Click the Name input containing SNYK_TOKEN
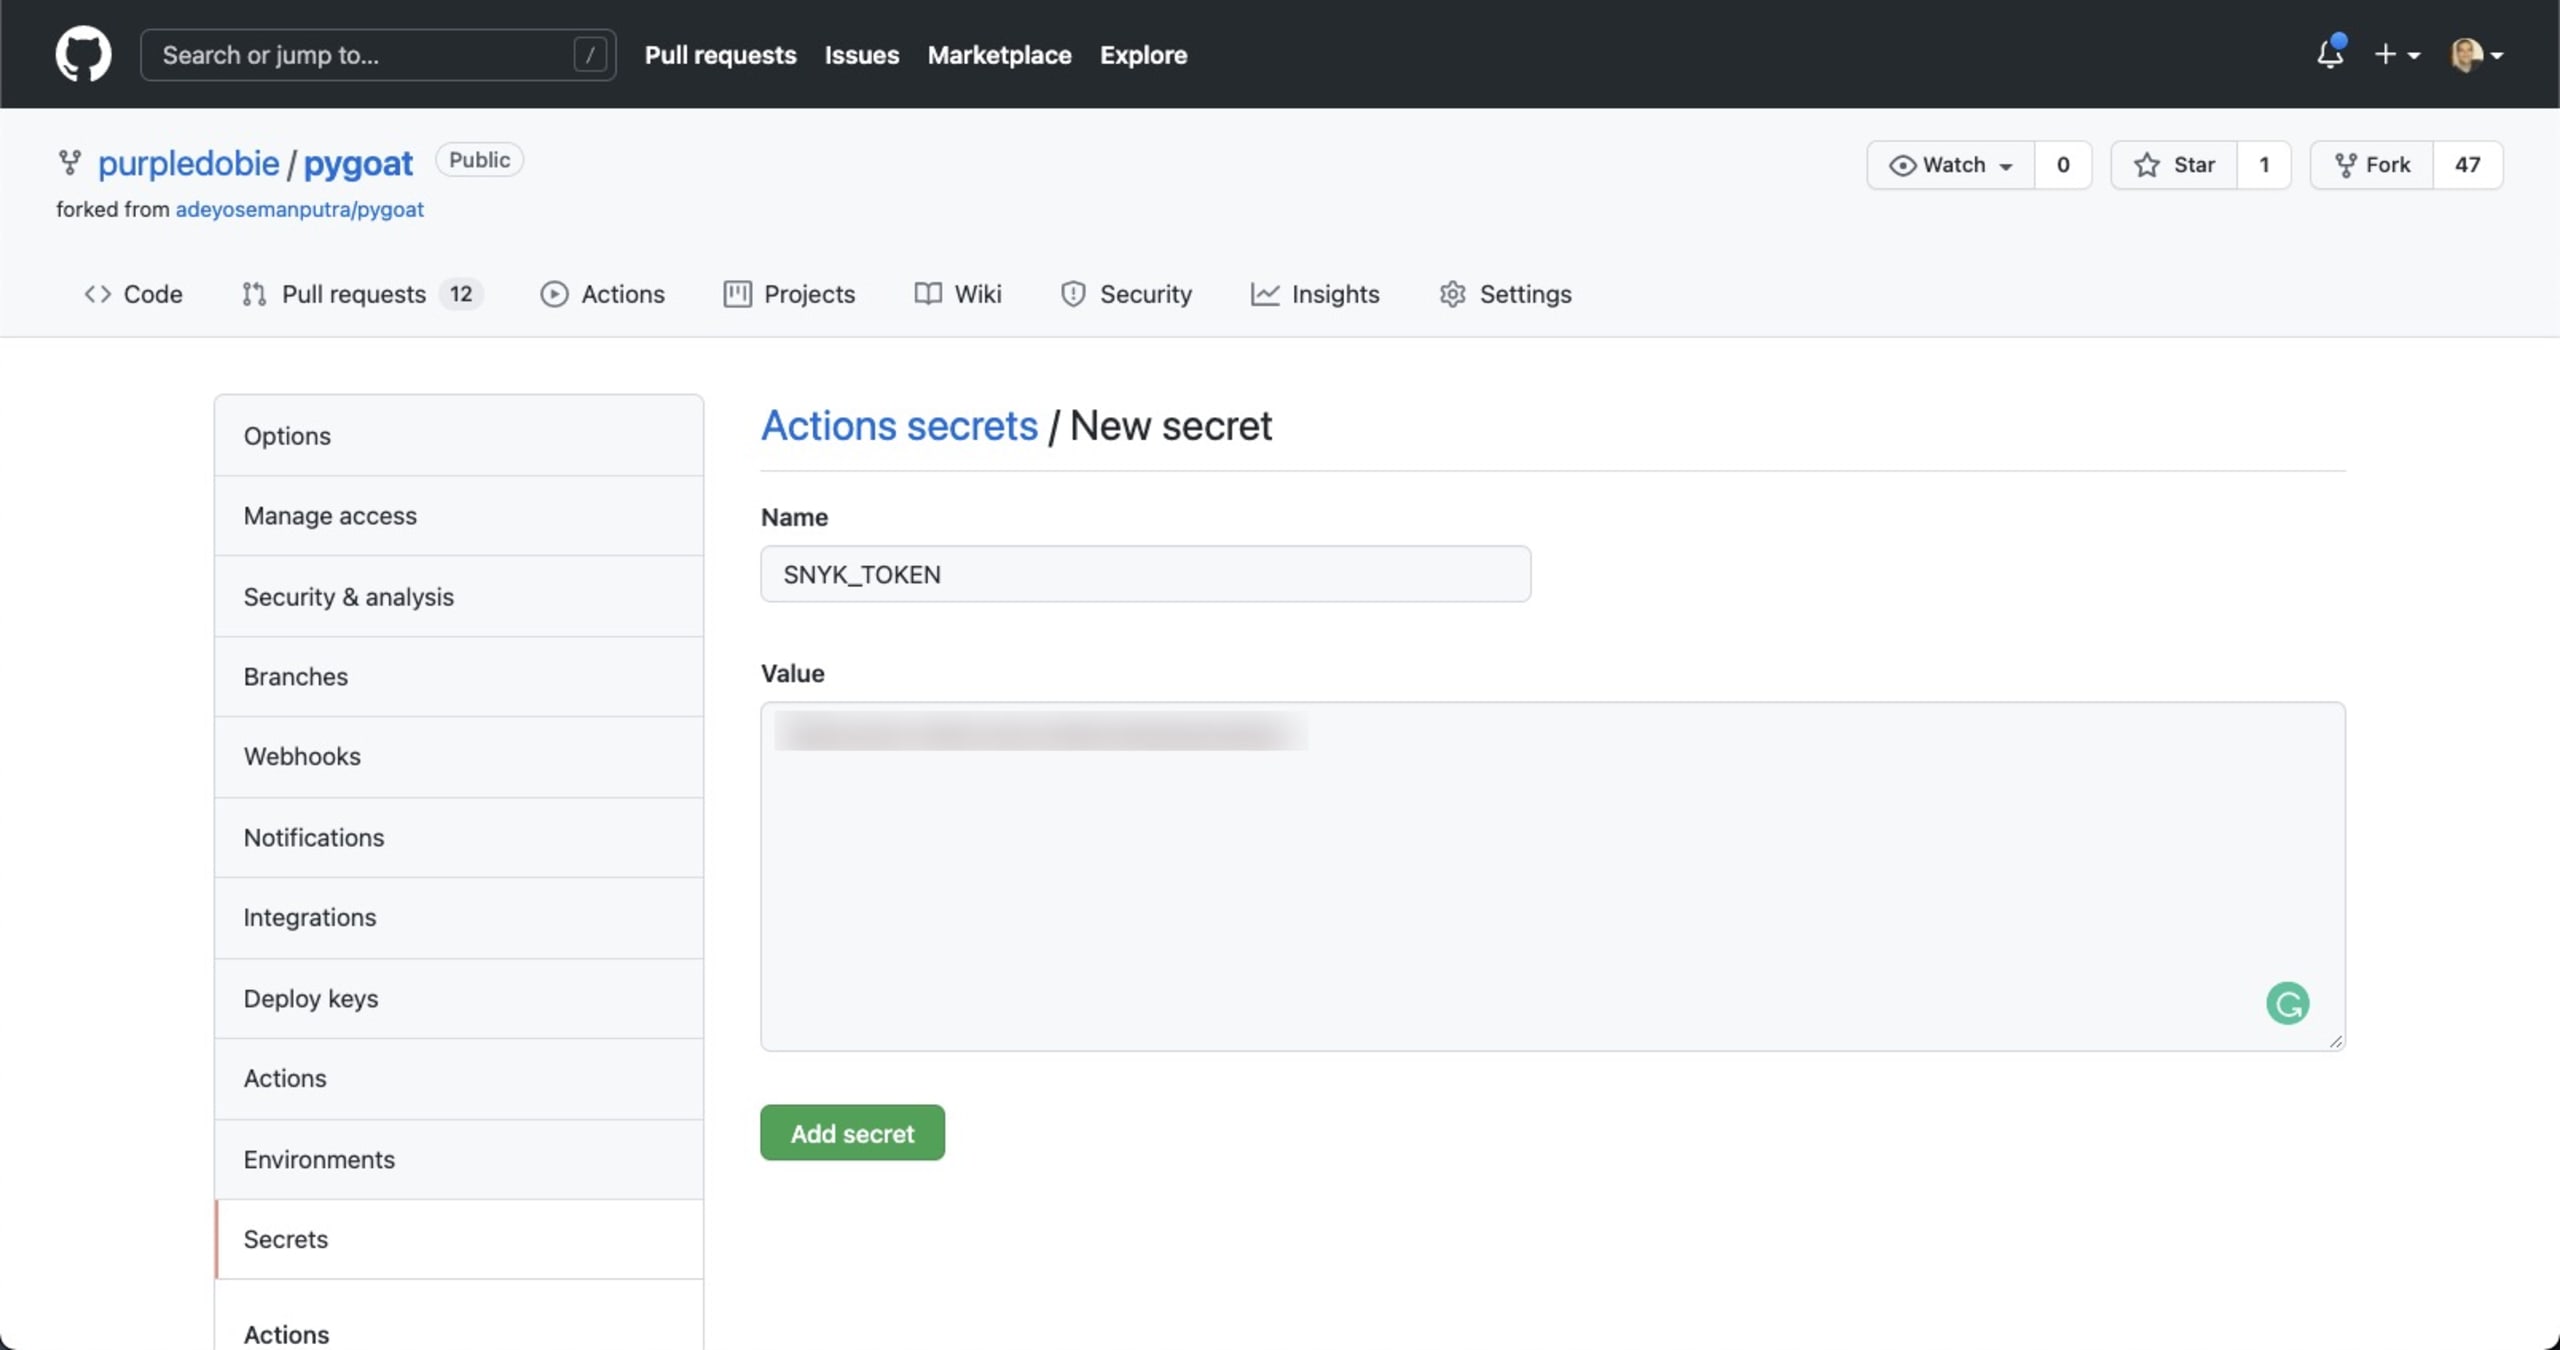The width and height of the screenshot is (2560, 1350). click(1145, 574)
